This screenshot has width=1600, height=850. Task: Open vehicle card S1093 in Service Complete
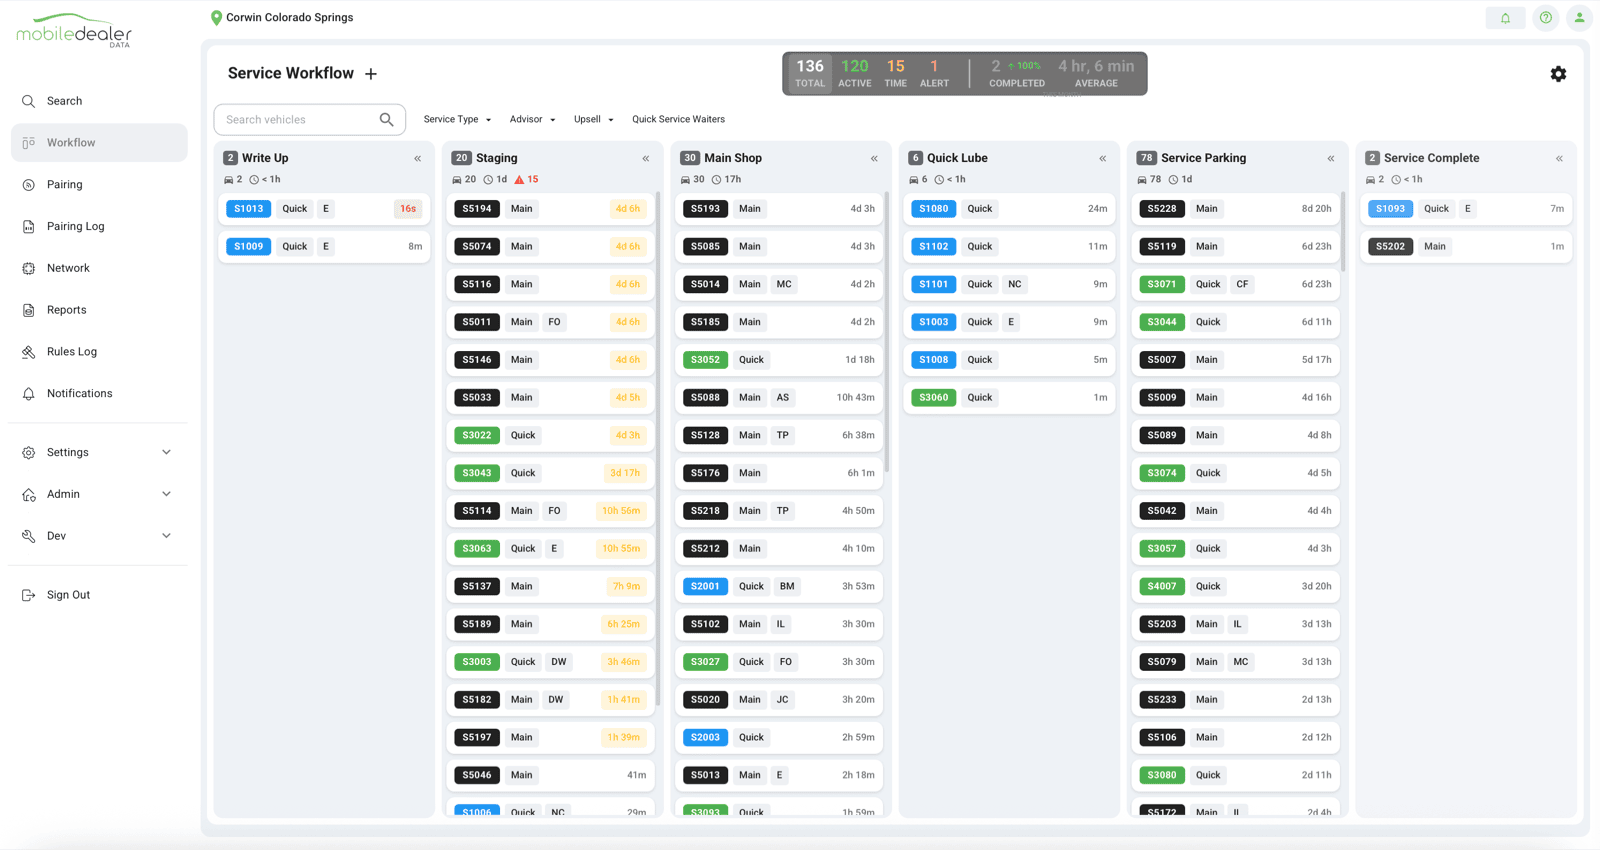click(x=1466, y=209)
